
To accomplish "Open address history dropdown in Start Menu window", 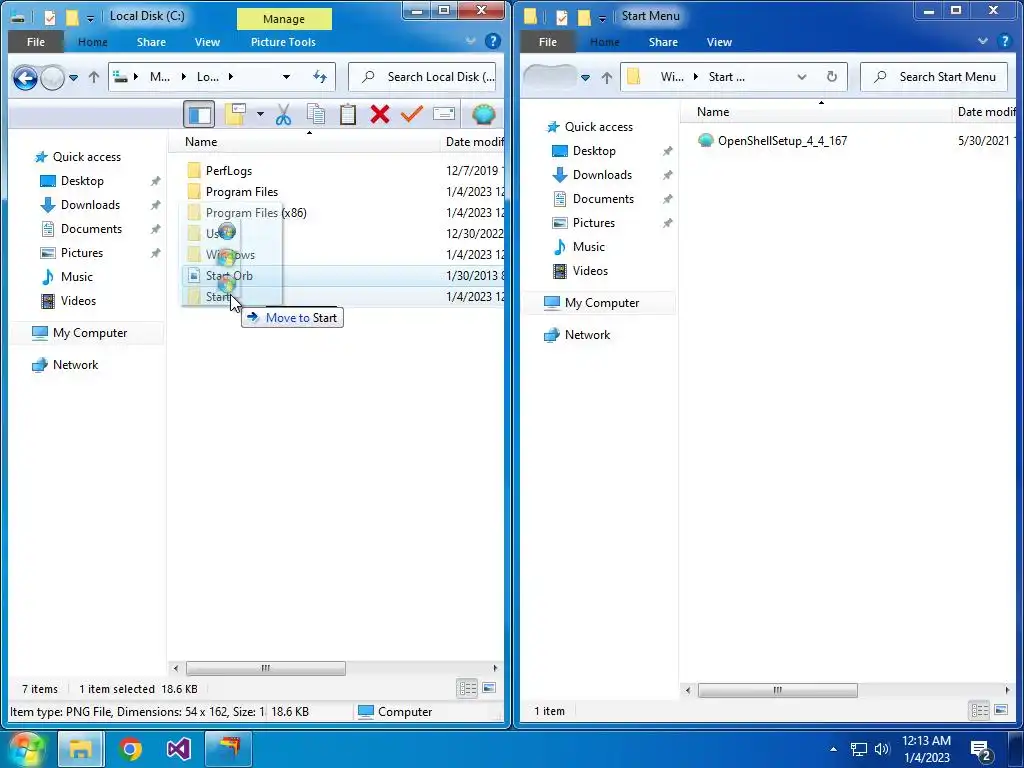I will [x=801, y=77].
